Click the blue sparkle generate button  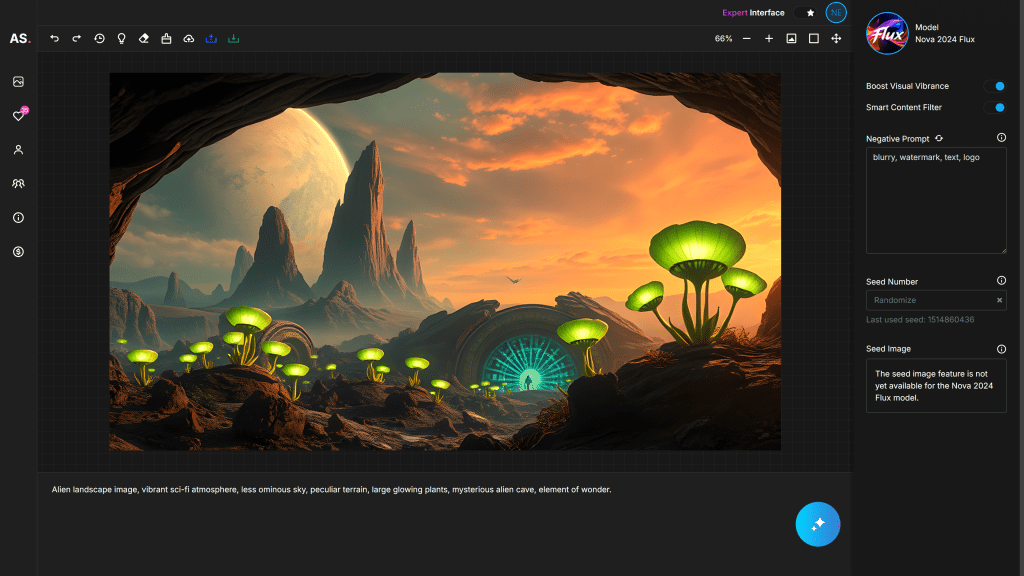[818, 524]
